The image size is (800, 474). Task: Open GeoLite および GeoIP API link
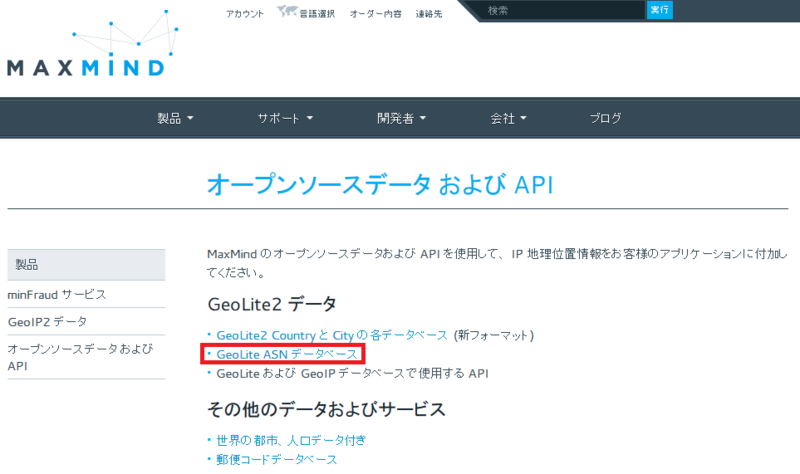[352, 373]
